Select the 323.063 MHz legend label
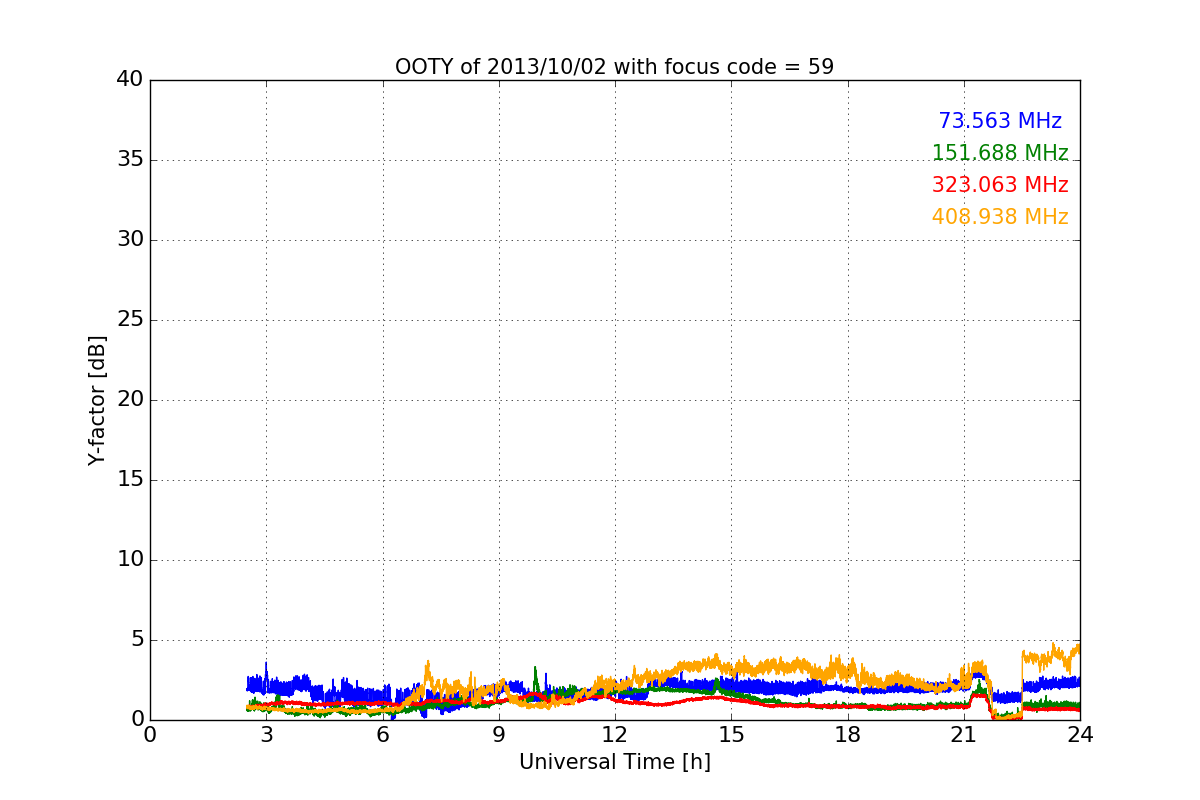Image resolution: width=1200 pixels, height=800 pixels. coord(1000,185)
